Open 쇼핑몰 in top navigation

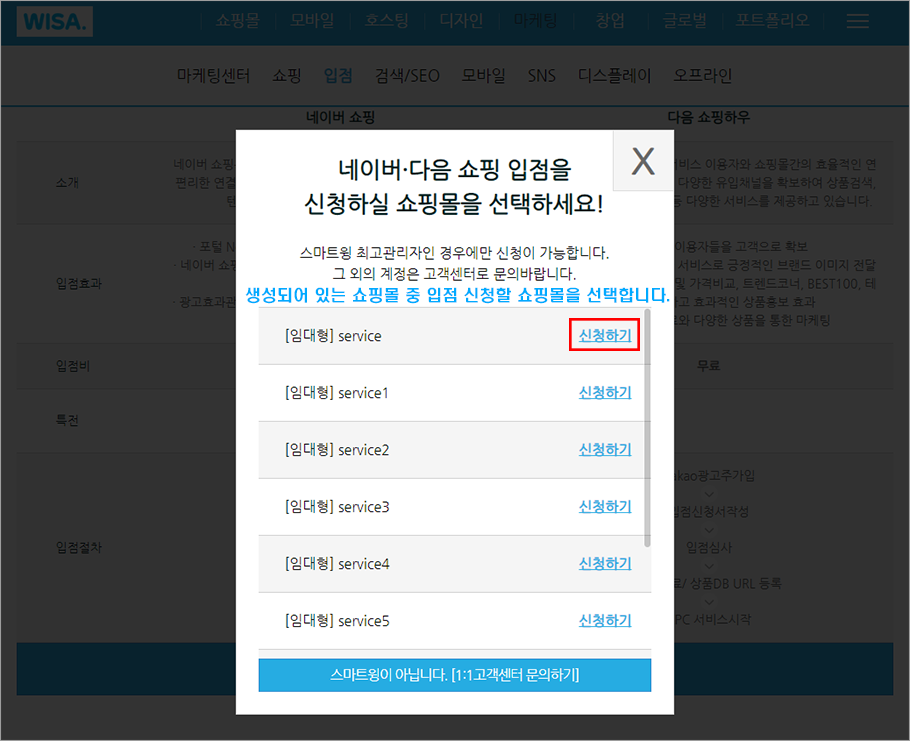coord(237,21)
